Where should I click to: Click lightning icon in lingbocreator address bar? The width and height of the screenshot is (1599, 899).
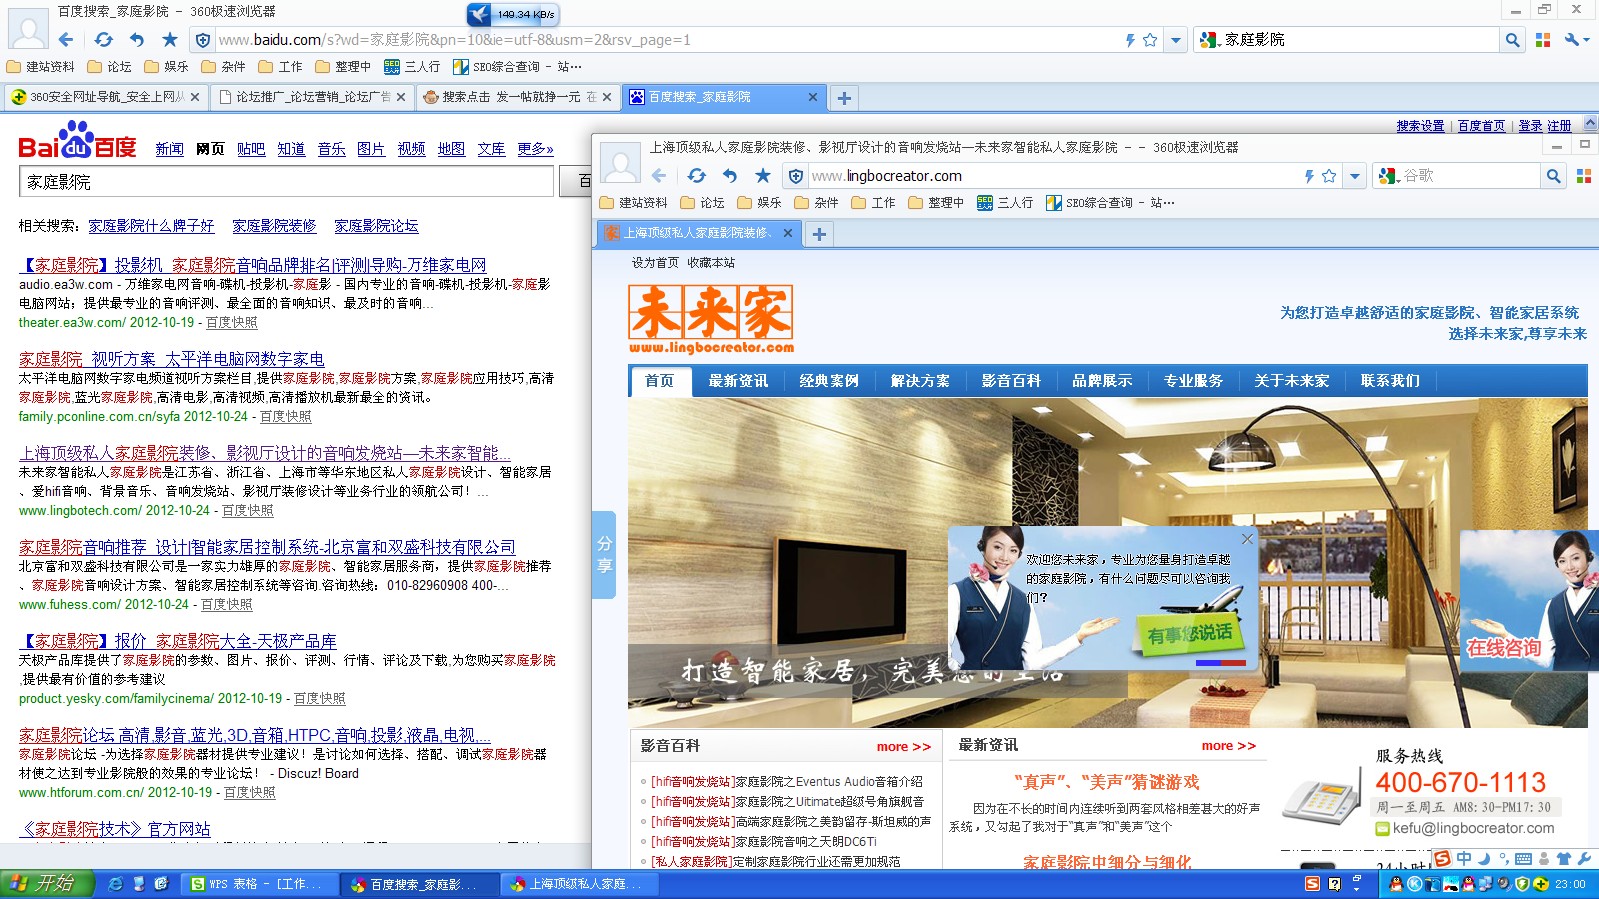click(x=1309, y=176)
